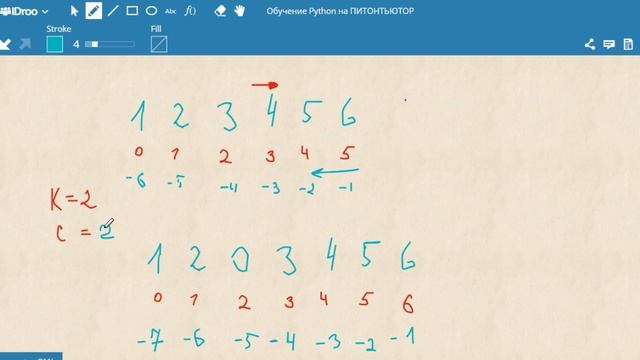Click the board title 'Обучение Python на ПИТОНТЬЮТОР'
Viewport: 640px width, 360px height.
pos(340,11)
